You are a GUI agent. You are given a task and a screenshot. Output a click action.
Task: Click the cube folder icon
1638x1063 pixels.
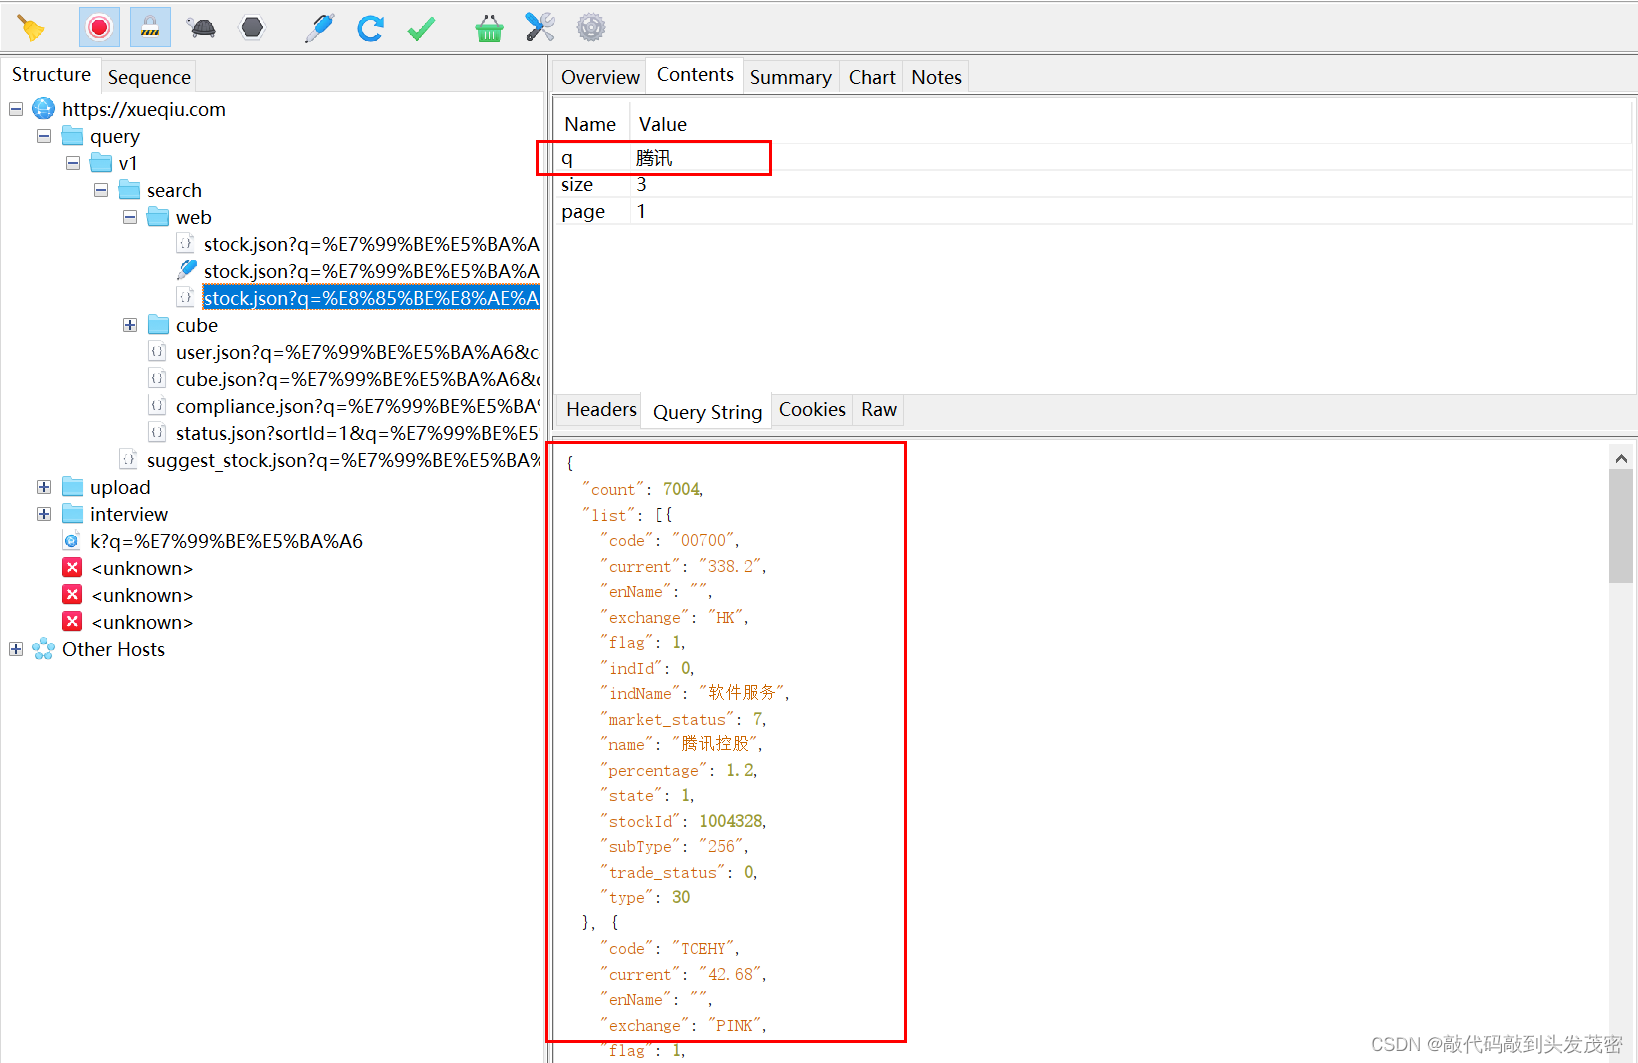click(158, 324)
